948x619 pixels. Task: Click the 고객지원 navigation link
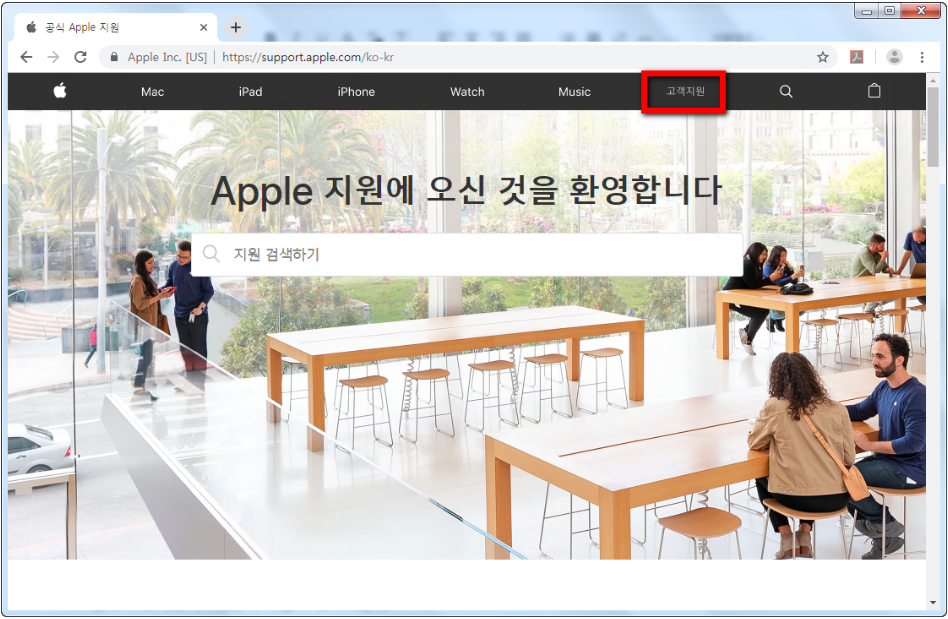coord(685,91)
